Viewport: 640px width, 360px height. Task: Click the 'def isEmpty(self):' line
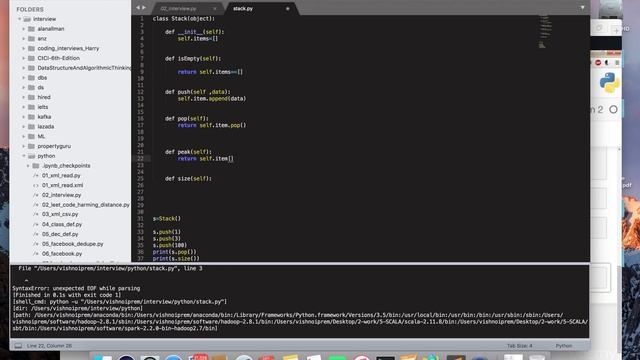[x=193, y=59]
